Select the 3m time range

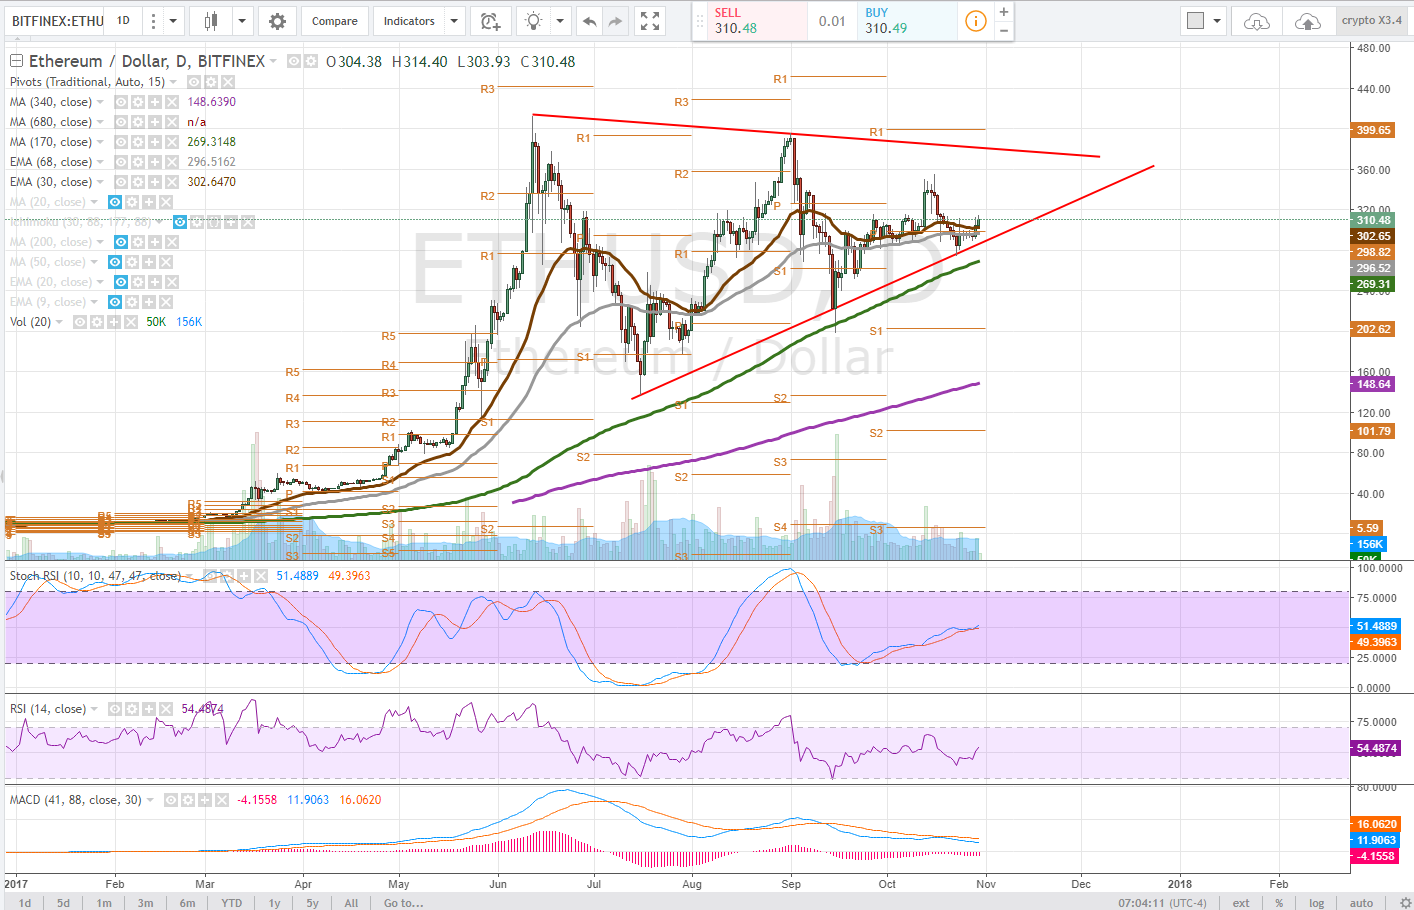[x=145, y=903]
